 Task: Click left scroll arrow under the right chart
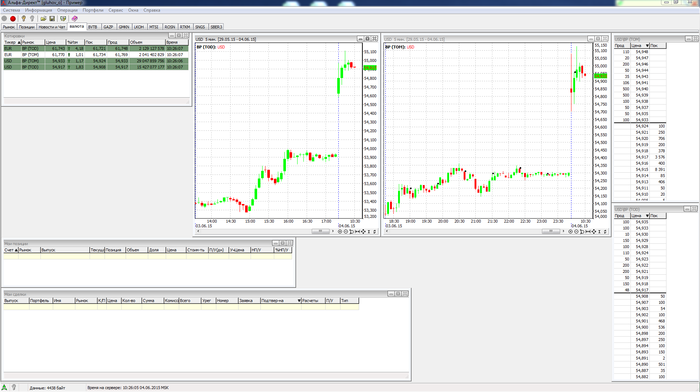pos(387,231)
